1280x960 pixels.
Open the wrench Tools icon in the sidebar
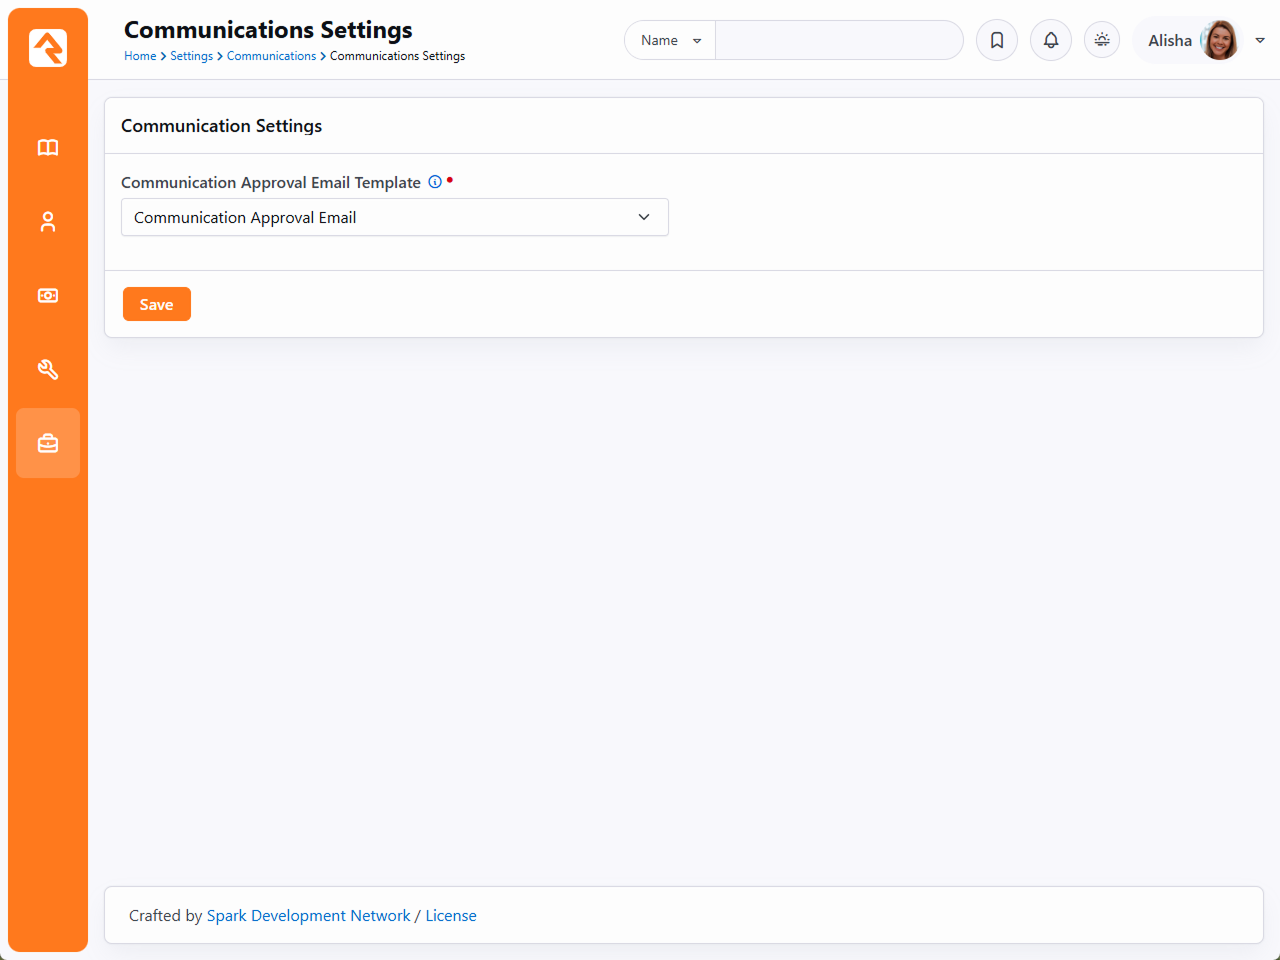click(48, 370)
